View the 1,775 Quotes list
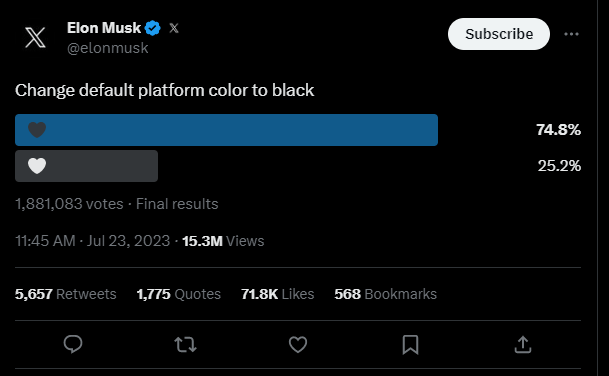609x376 pixels. coord(179,294)
